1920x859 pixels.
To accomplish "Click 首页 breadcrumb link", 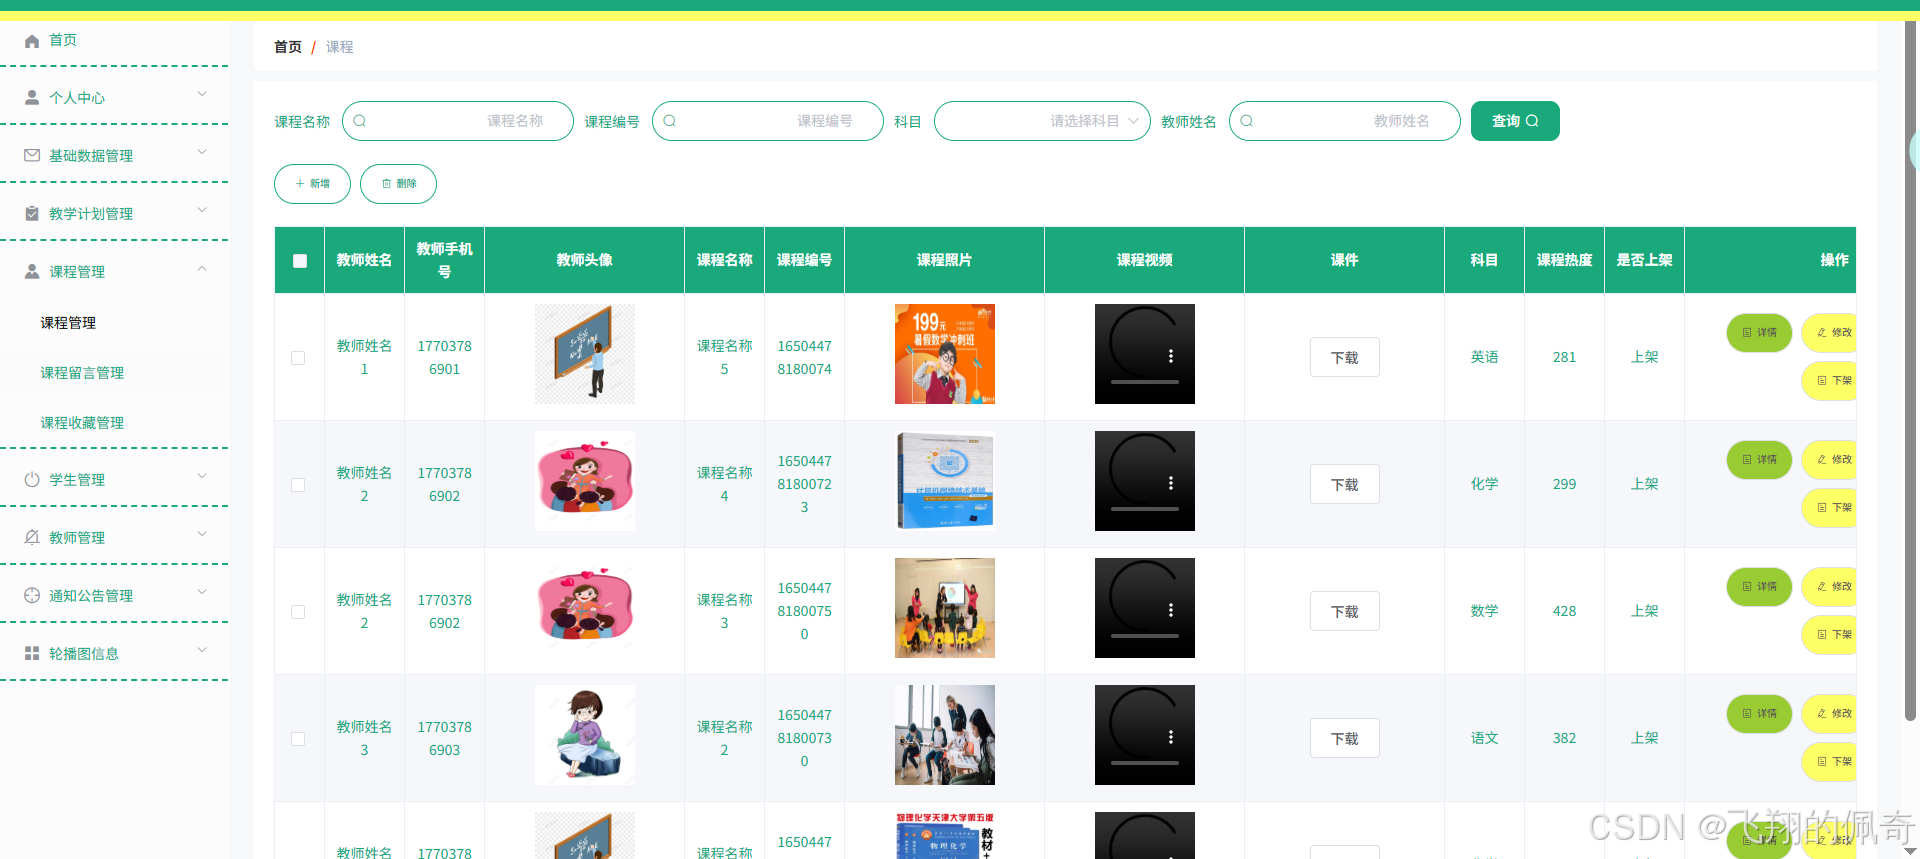I will [288, 47].
